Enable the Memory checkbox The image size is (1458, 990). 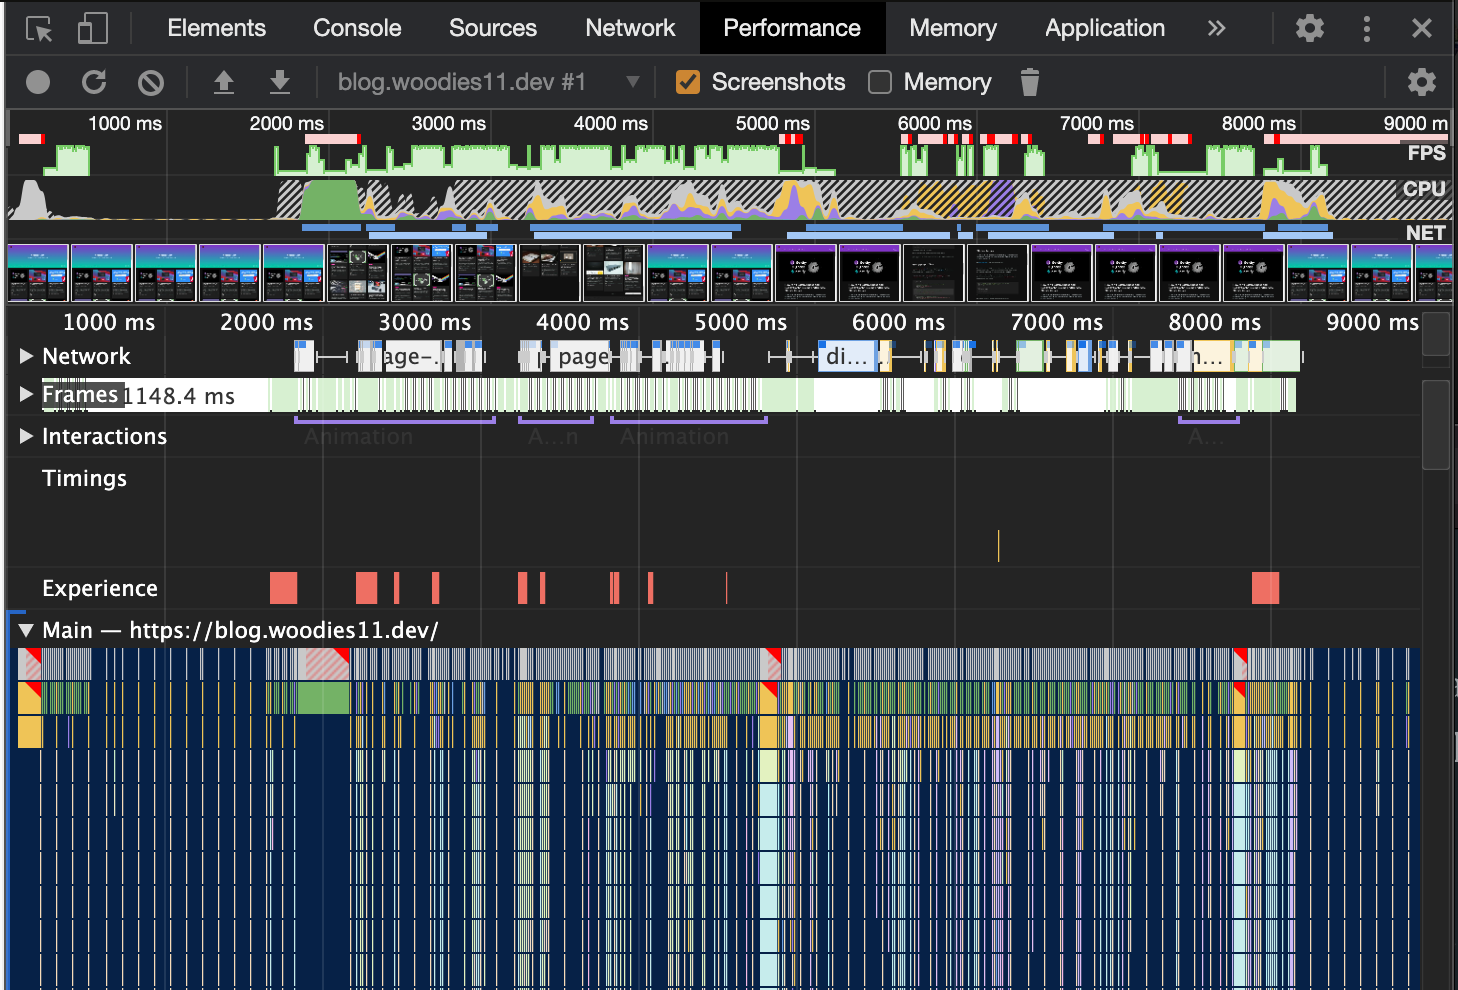click(880, 82)
